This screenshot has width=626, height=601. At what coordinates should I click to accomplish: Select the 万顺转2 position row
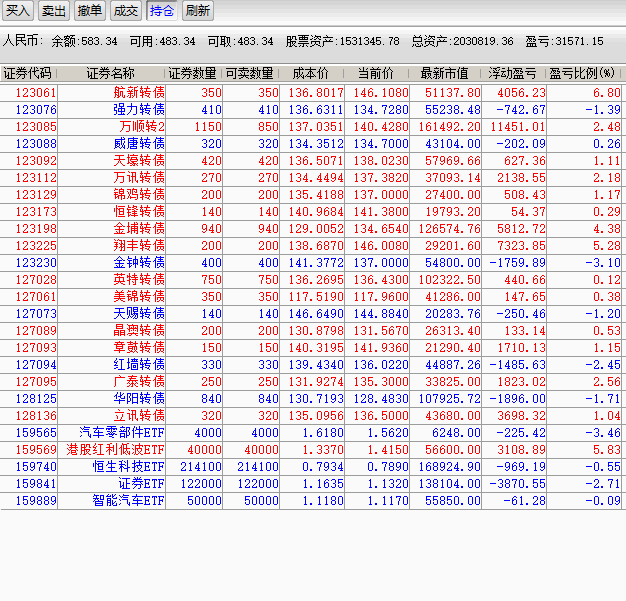pos(141,126)
